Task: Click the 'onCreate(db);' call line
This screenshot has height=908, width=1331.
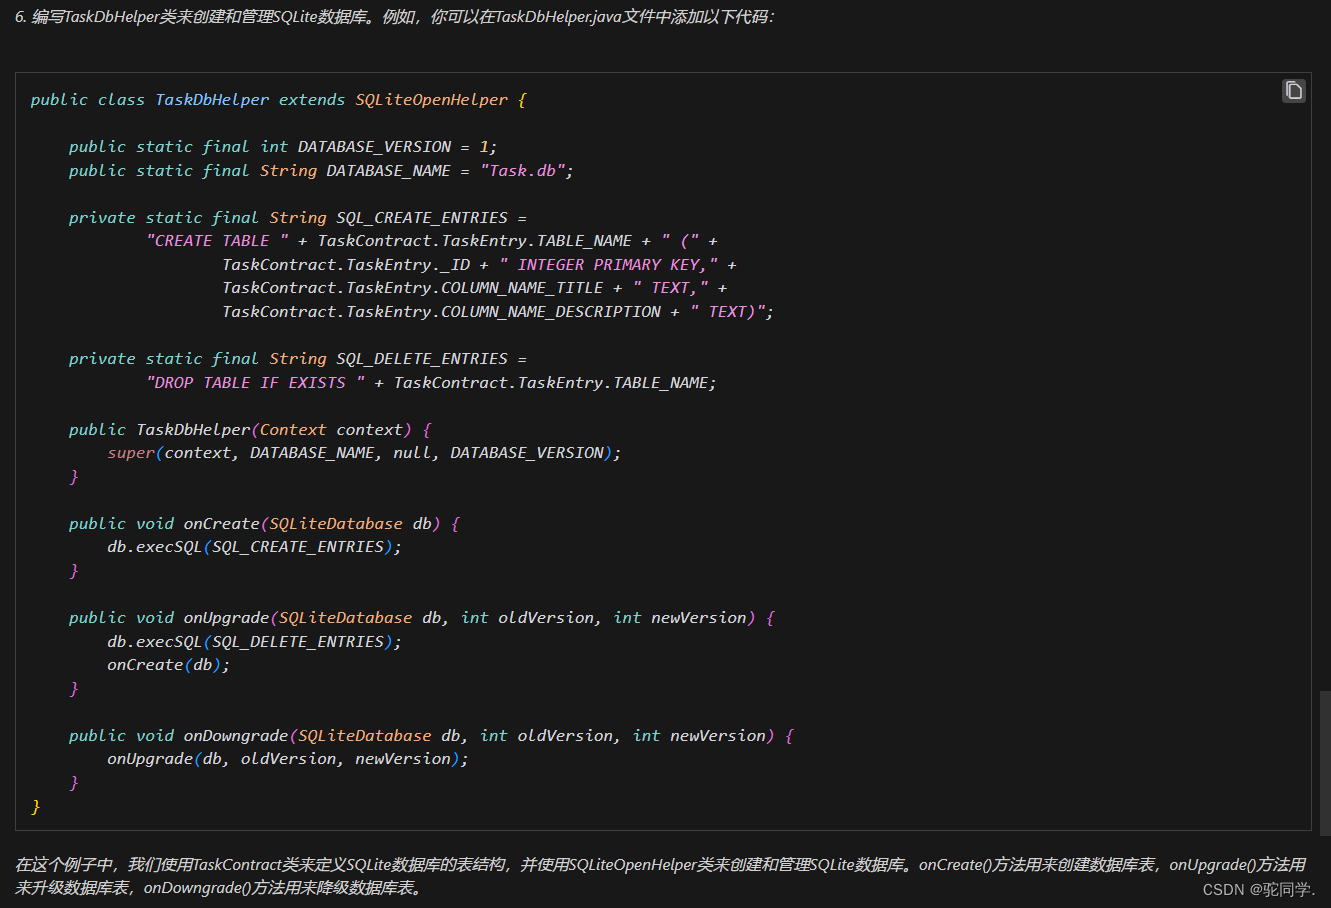Action: tap(168, 665)
